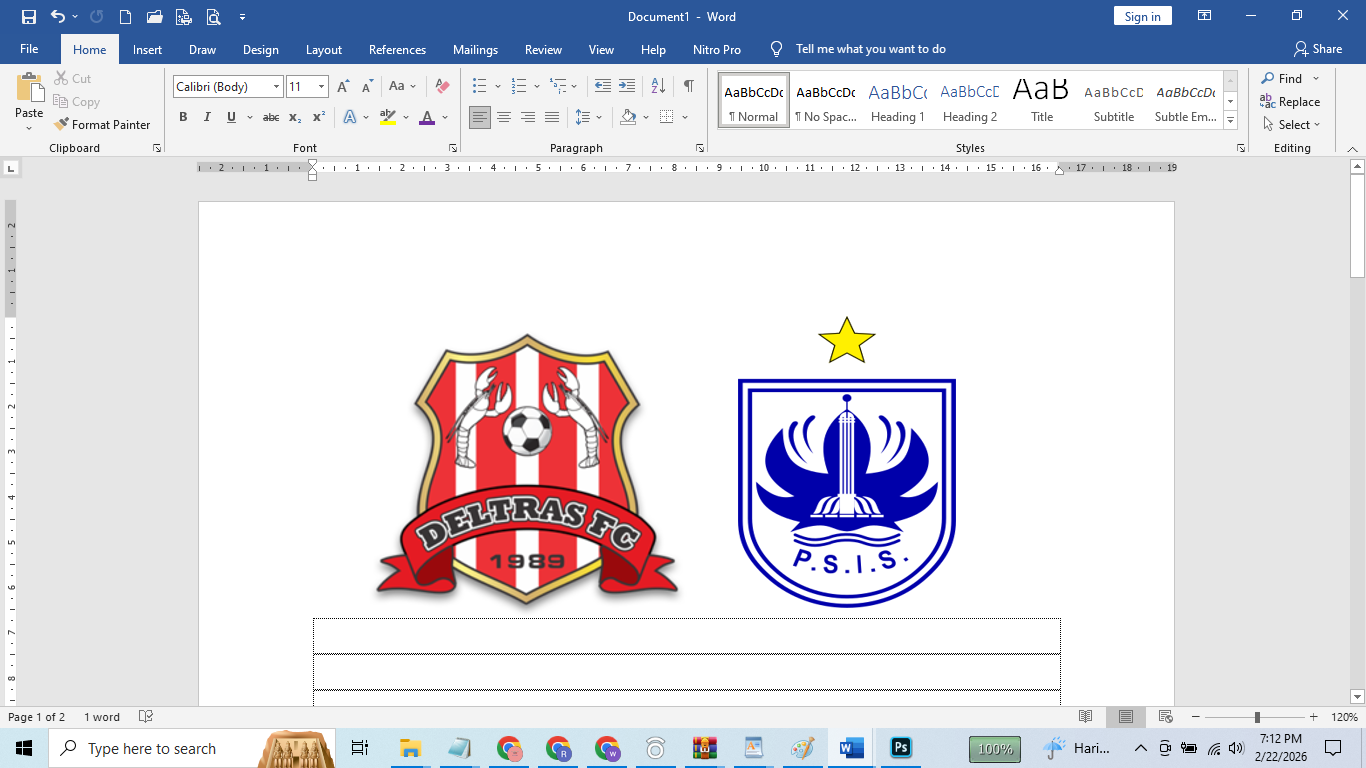Apply the red font color
The image size is (1366, 768).
pos(427,117)
